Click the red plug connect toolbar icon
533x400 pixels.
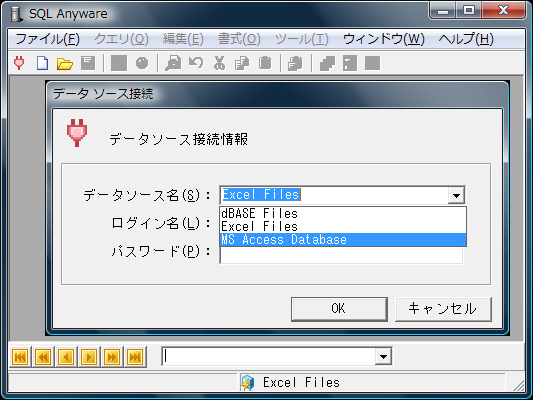pyautogui.click(x=19, y=63)
